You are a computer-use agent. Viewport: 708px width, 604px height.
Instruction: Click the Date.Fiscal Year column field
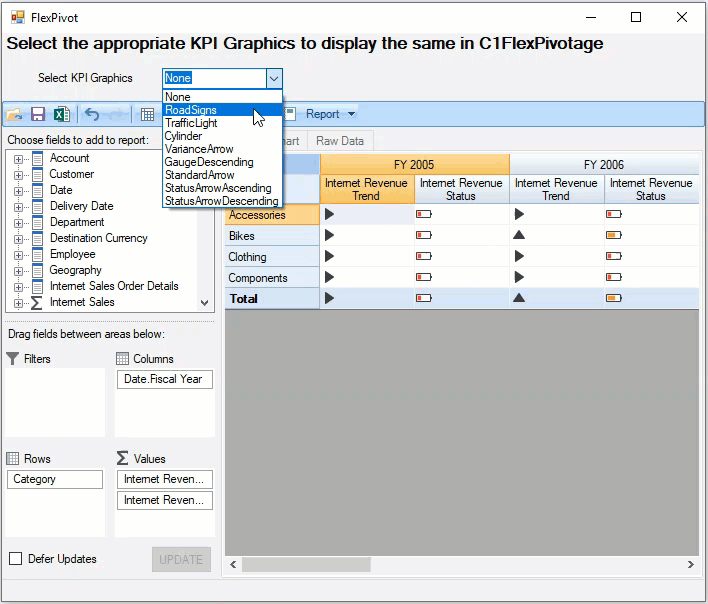164,380
